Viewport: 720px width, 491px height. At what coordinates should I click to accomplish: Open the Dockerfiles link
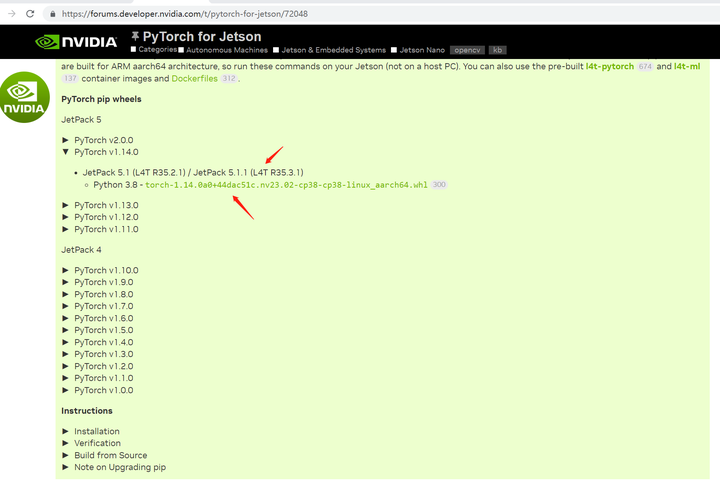pos(195,79)
